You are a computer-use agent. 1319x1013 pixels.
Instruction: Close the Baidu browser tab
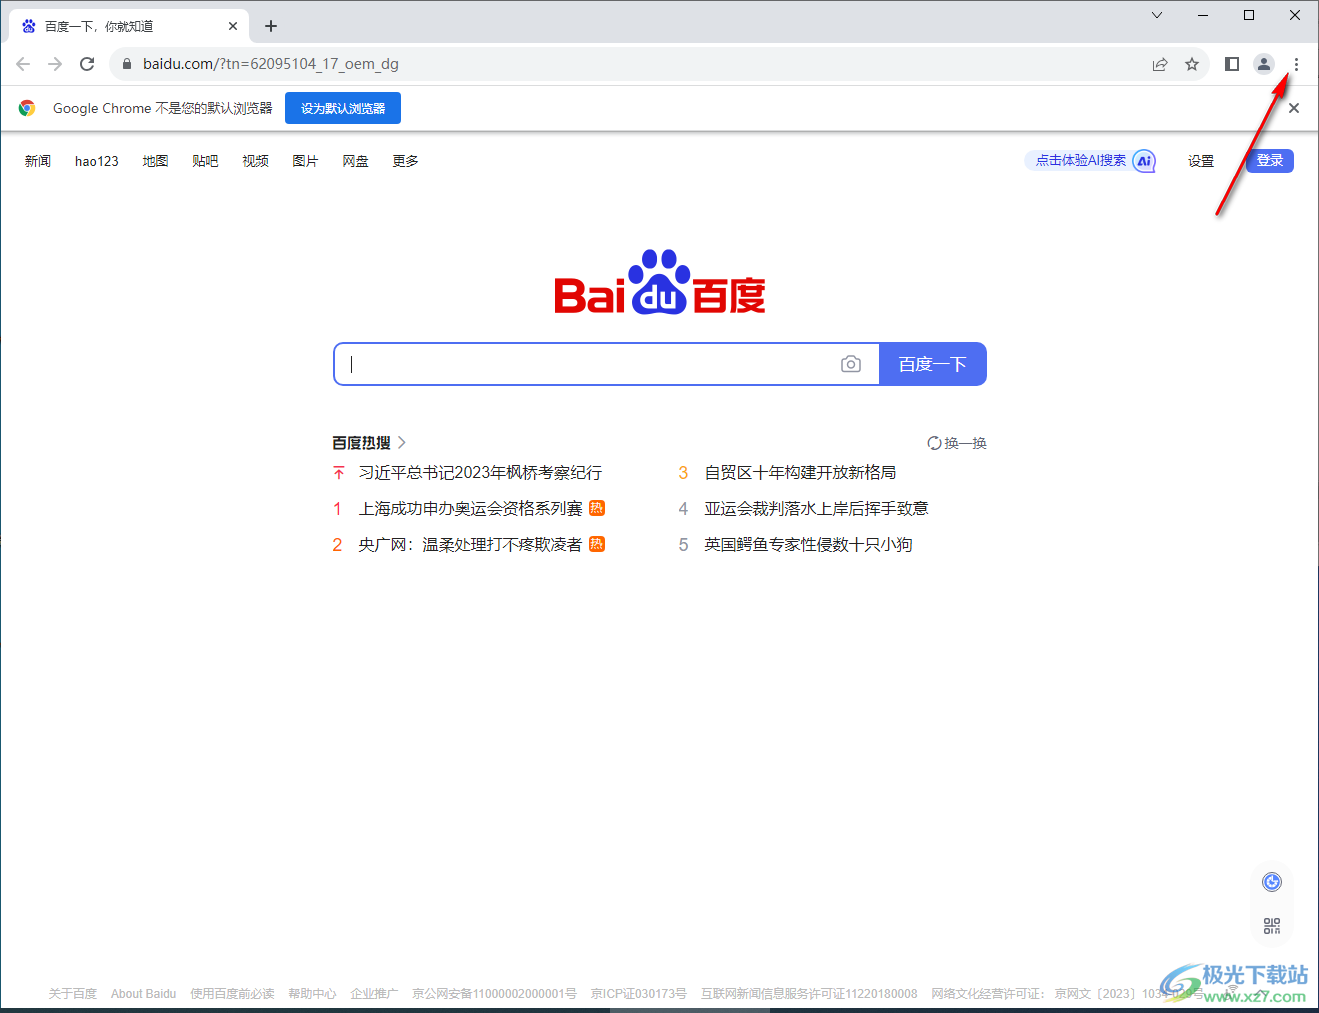233,26
